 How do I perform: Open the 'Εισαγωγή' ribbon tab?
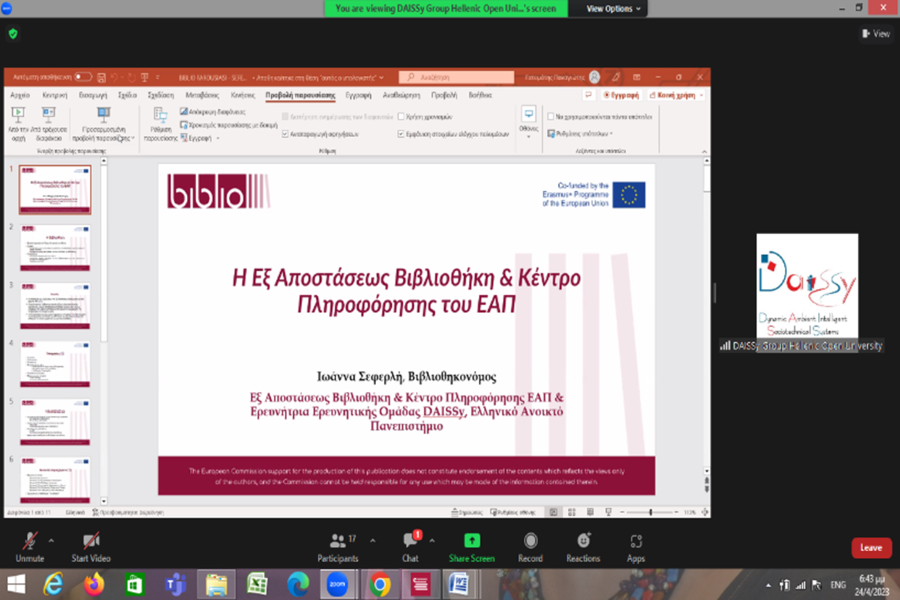(x=80, y=95)
